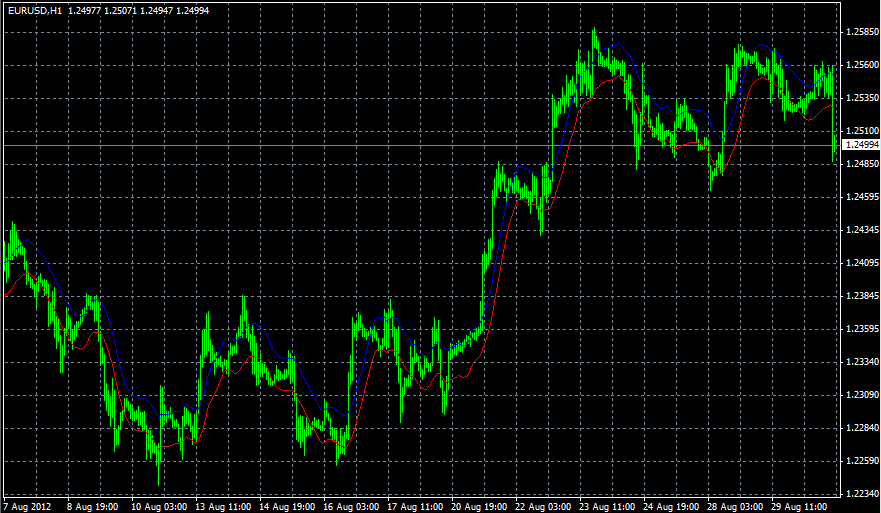
Task: Click the 8 Aug 19:00 time label
Action: (x=93, y=507)
